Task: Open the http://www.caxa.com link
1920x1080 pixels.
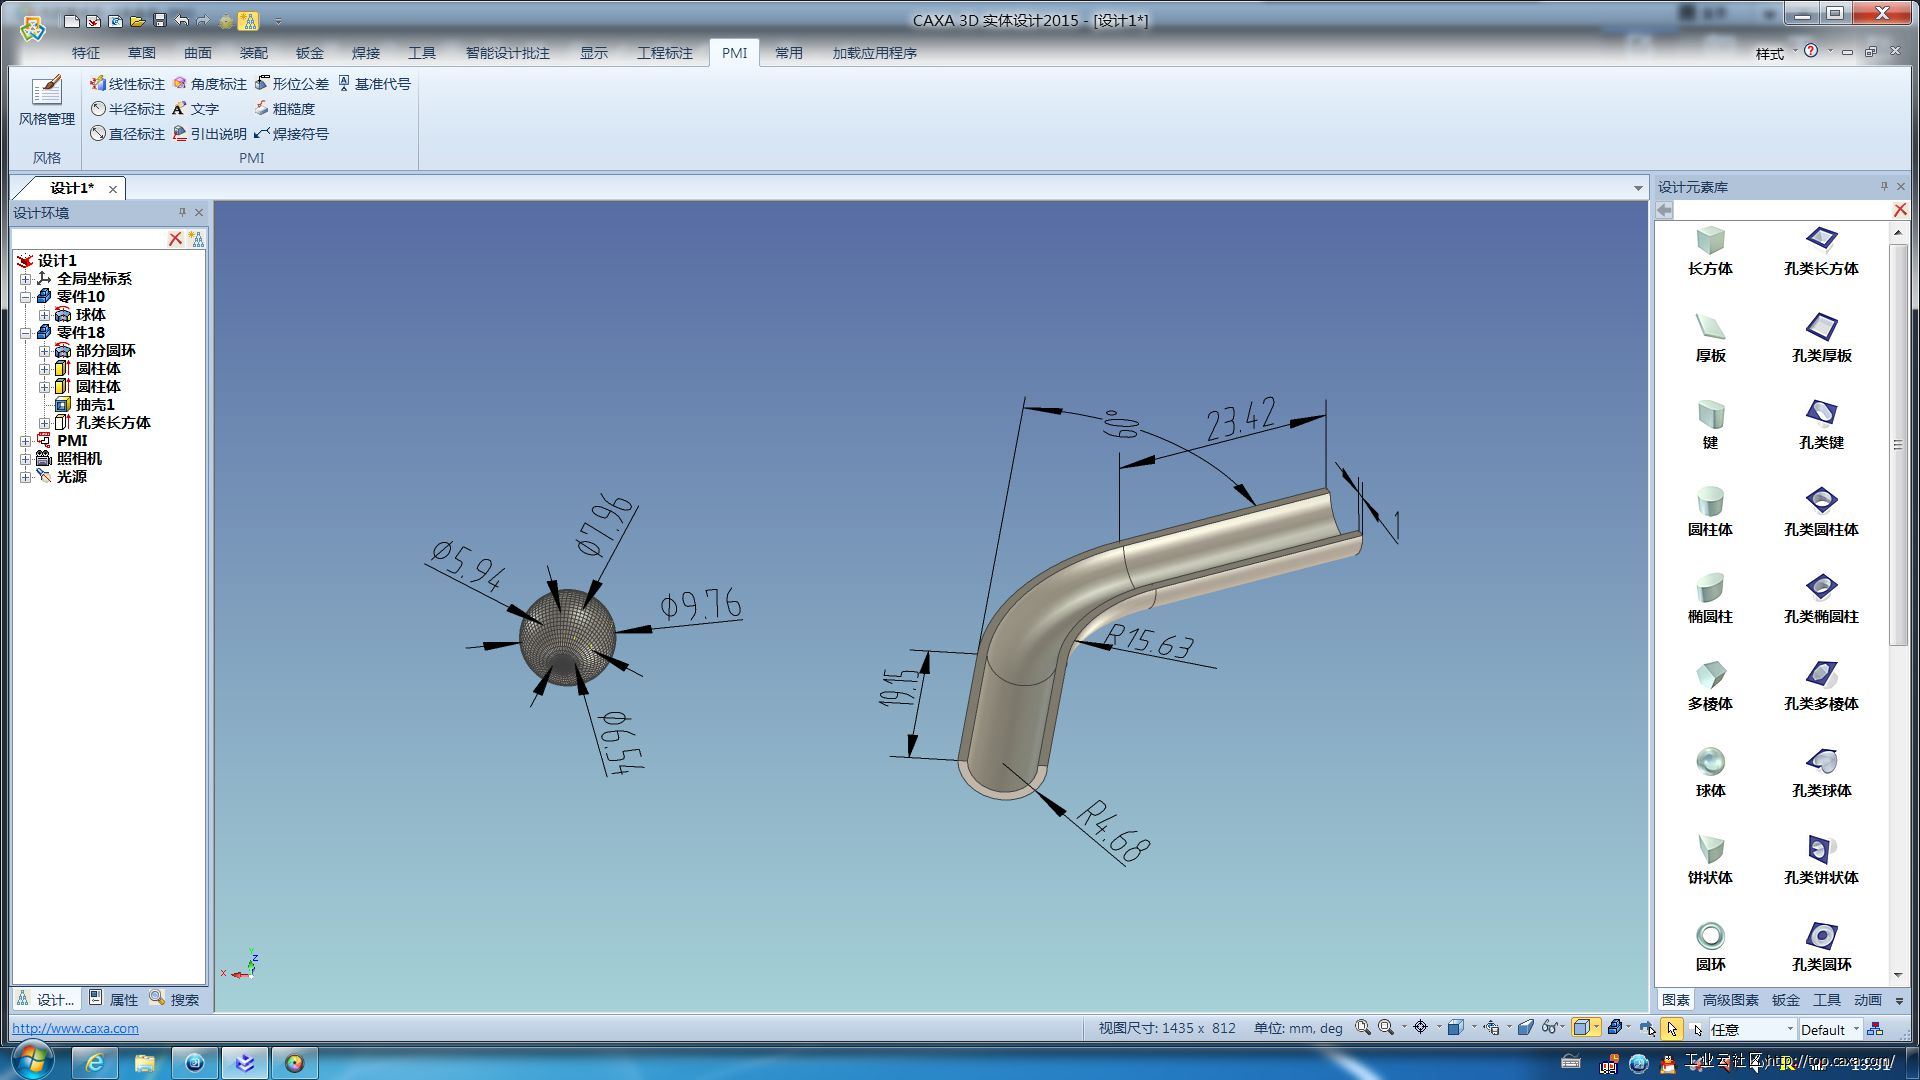Action: click(75, 1028)
